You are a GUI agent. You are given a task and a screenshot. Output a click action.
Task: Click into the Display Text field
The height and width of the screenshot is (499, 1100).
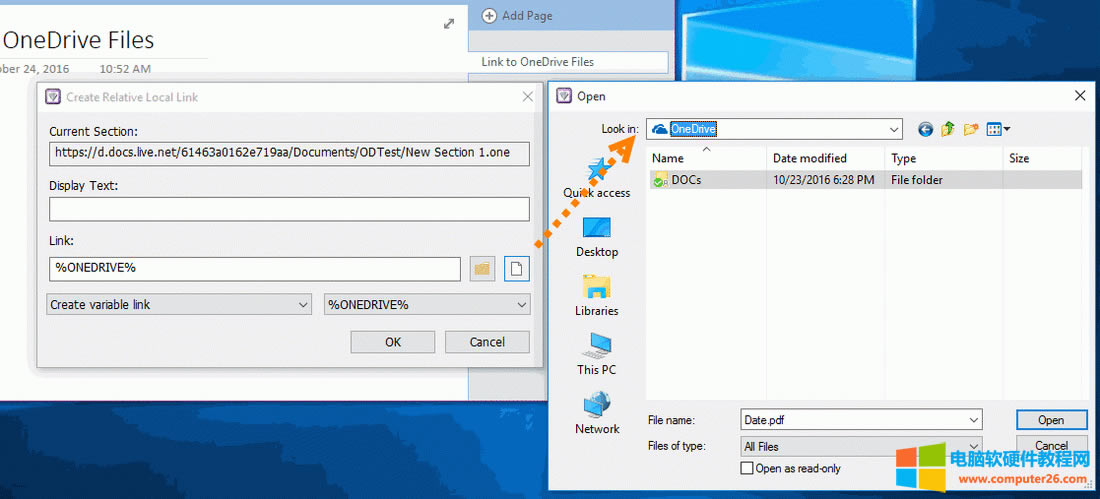pyautogui.click(x=289, y=209)
